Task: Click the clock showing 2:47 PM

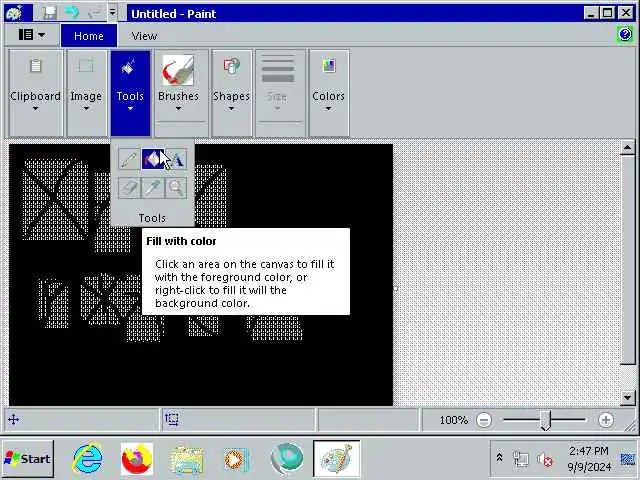Action: click(589, 458)
